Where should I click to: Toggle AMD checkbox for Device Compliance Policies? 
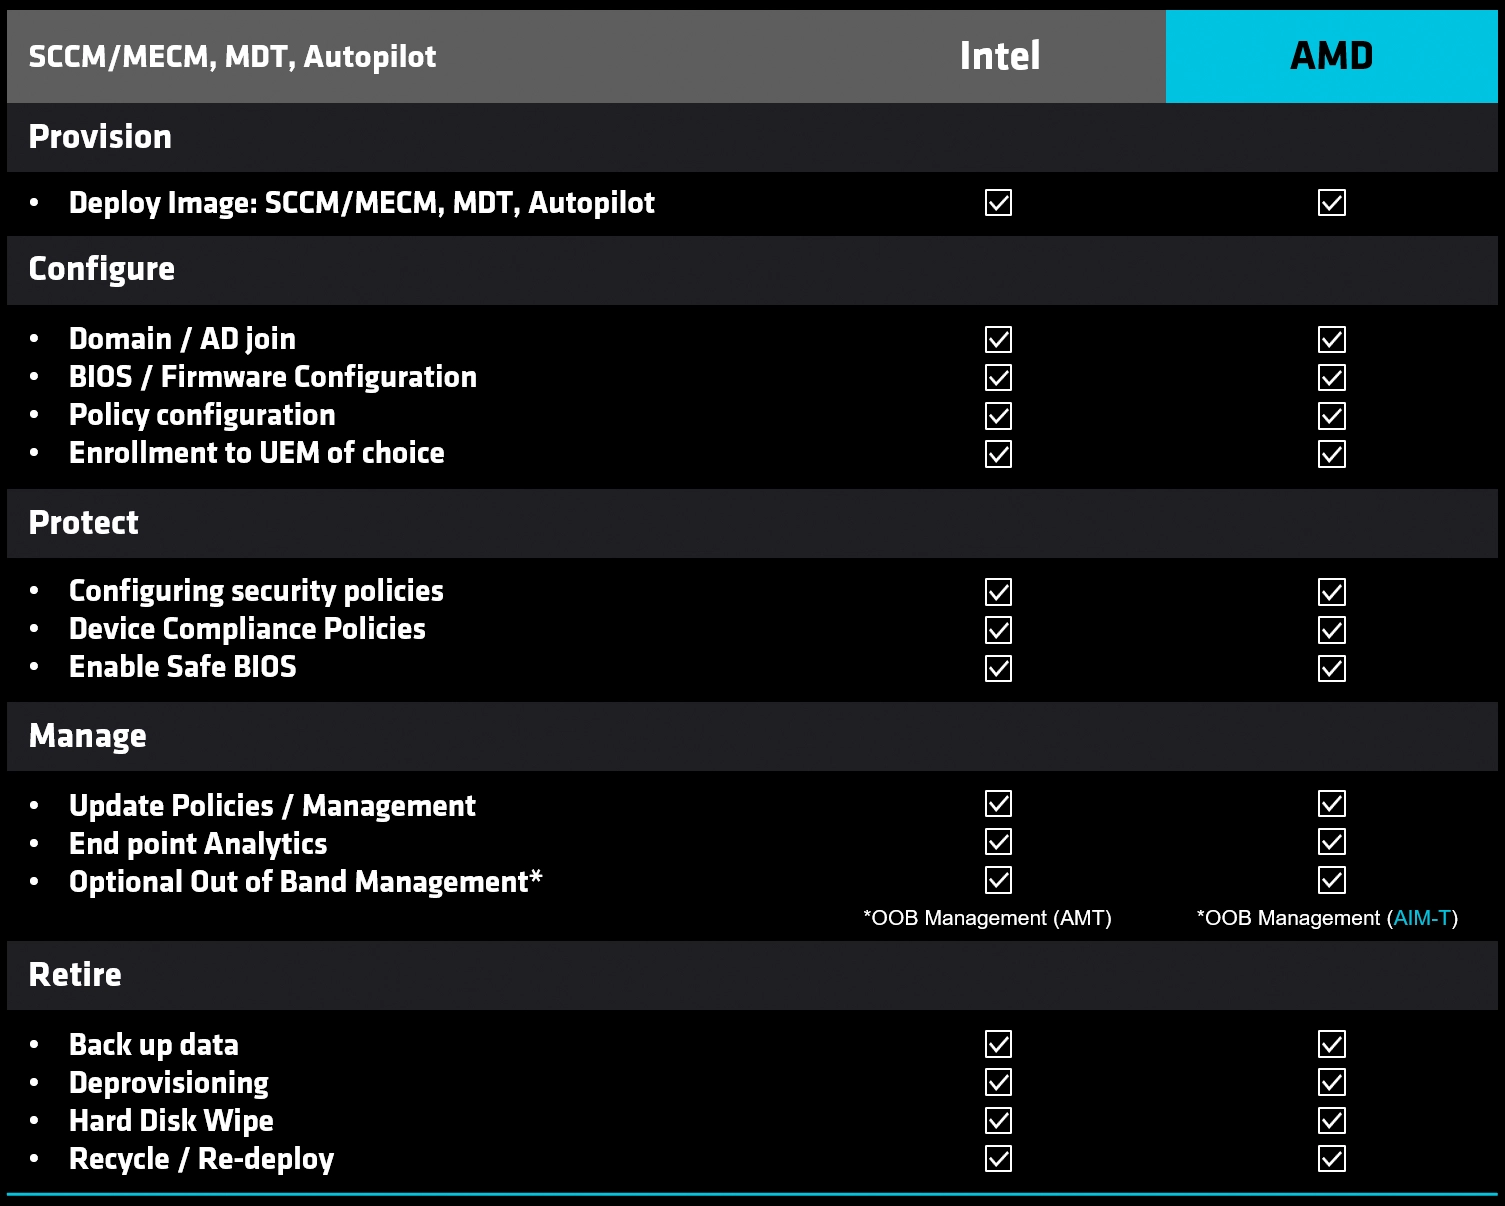pyautogui.click(x=1331, y=630)
